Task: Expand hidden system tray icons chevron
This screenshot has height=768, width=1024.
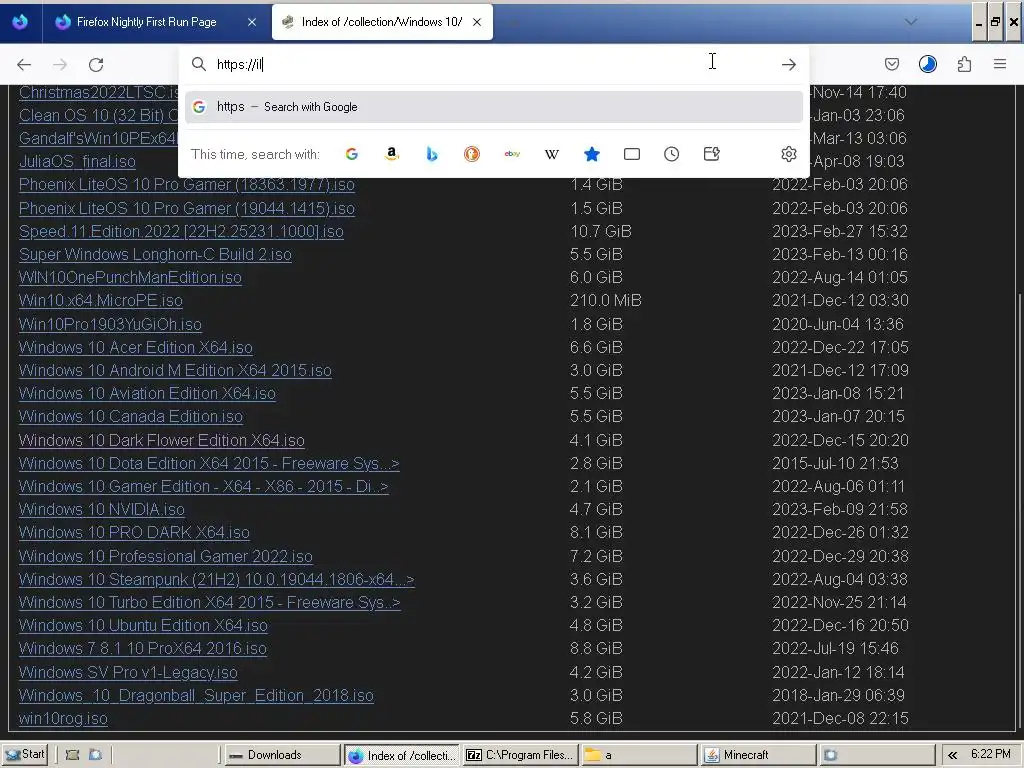Action: point(953,755)
